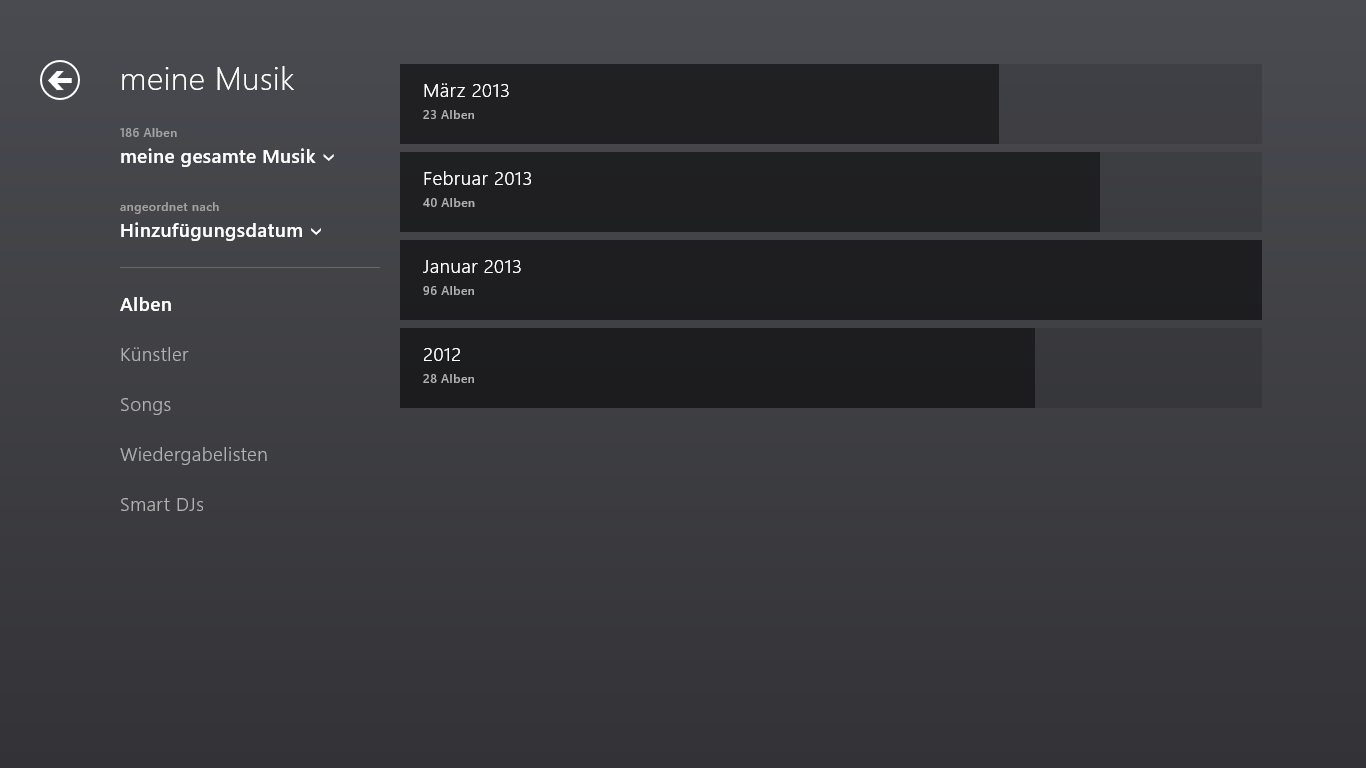Click the back arrow icon

pos(60,80)
